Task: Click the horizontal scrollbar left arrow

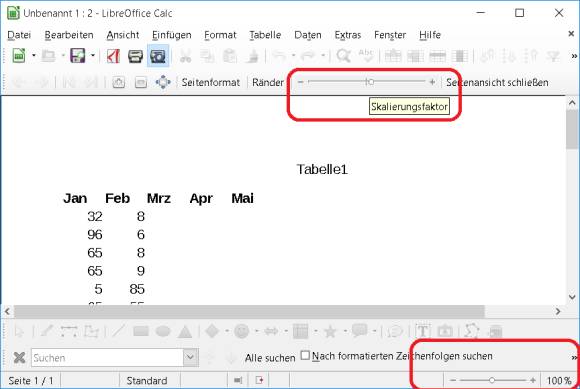Action: click(7, 311)
